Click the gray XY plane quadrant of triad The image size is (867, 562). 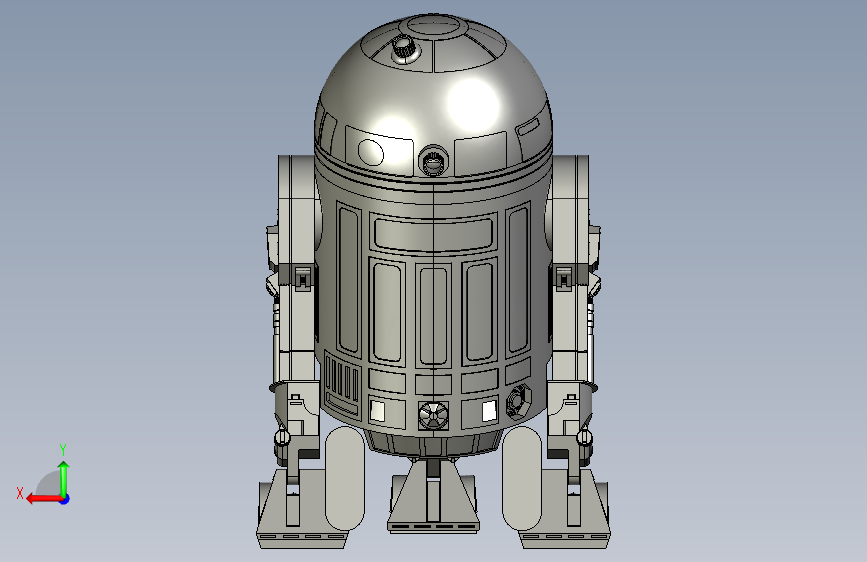[x=50, y=484]
